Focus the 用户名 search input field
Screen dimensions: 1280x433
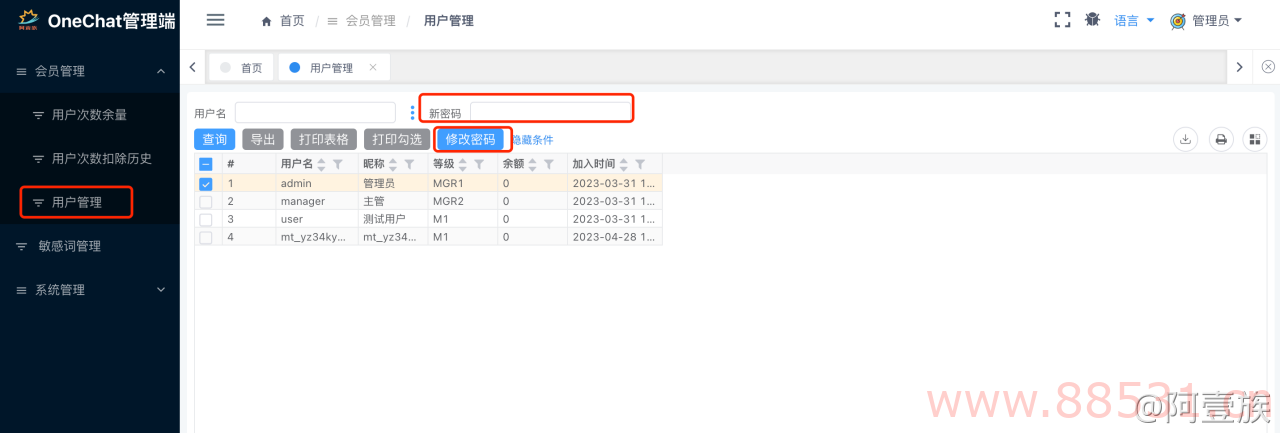tap(315, 113)
